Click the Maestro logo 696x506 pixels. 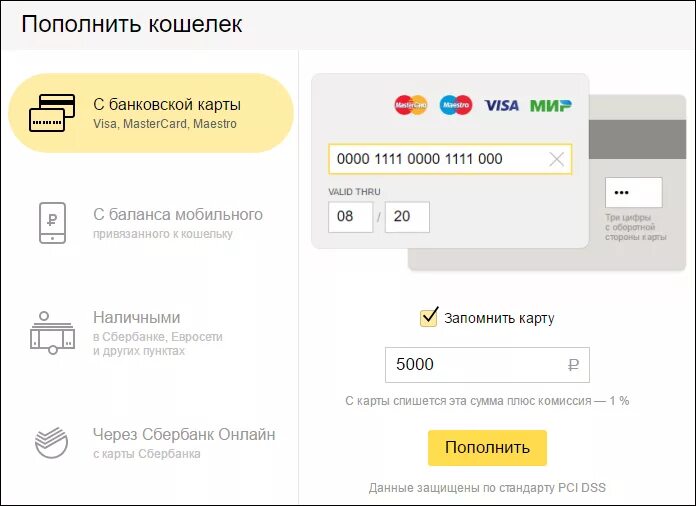pyautogui.click(x=456, y=105)
